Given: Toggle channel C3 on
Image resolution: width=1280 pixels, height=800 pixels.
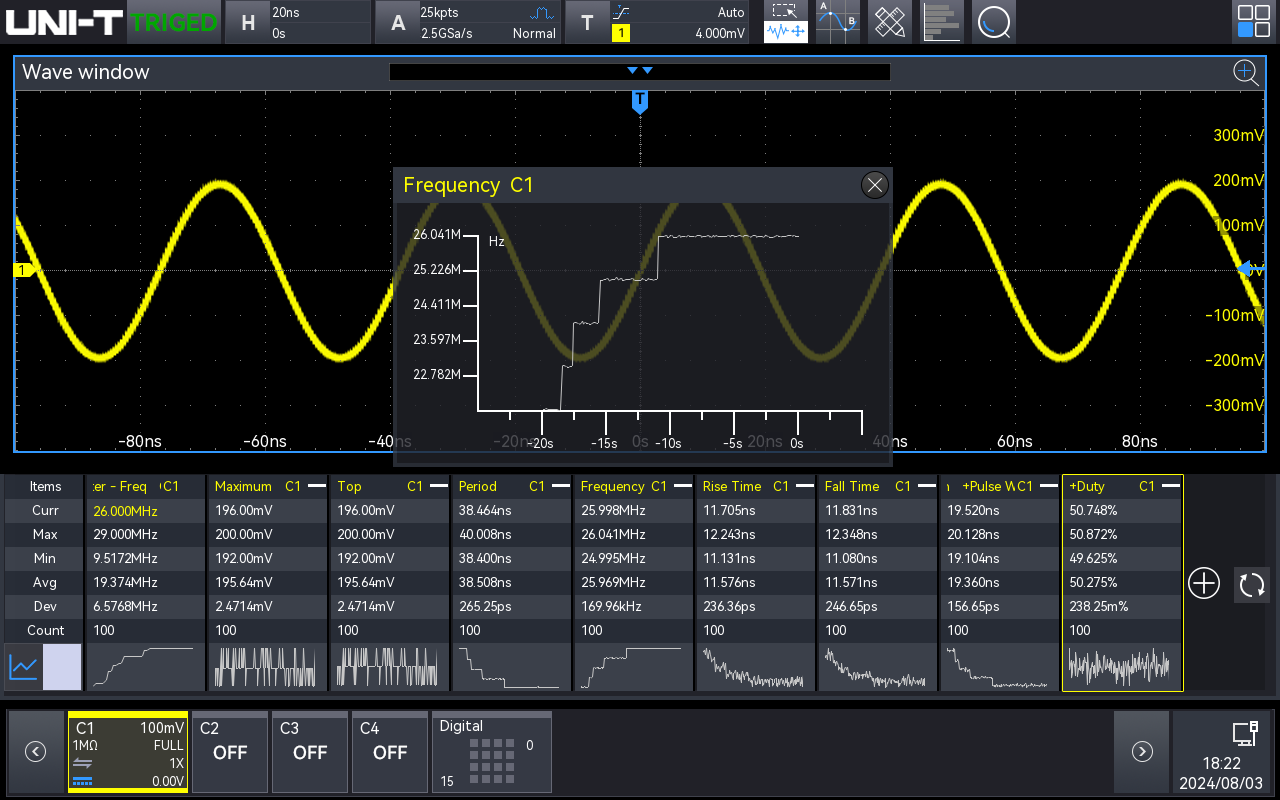Looking at the screenshot, I should pyautogui.click(x=310, y=751).
